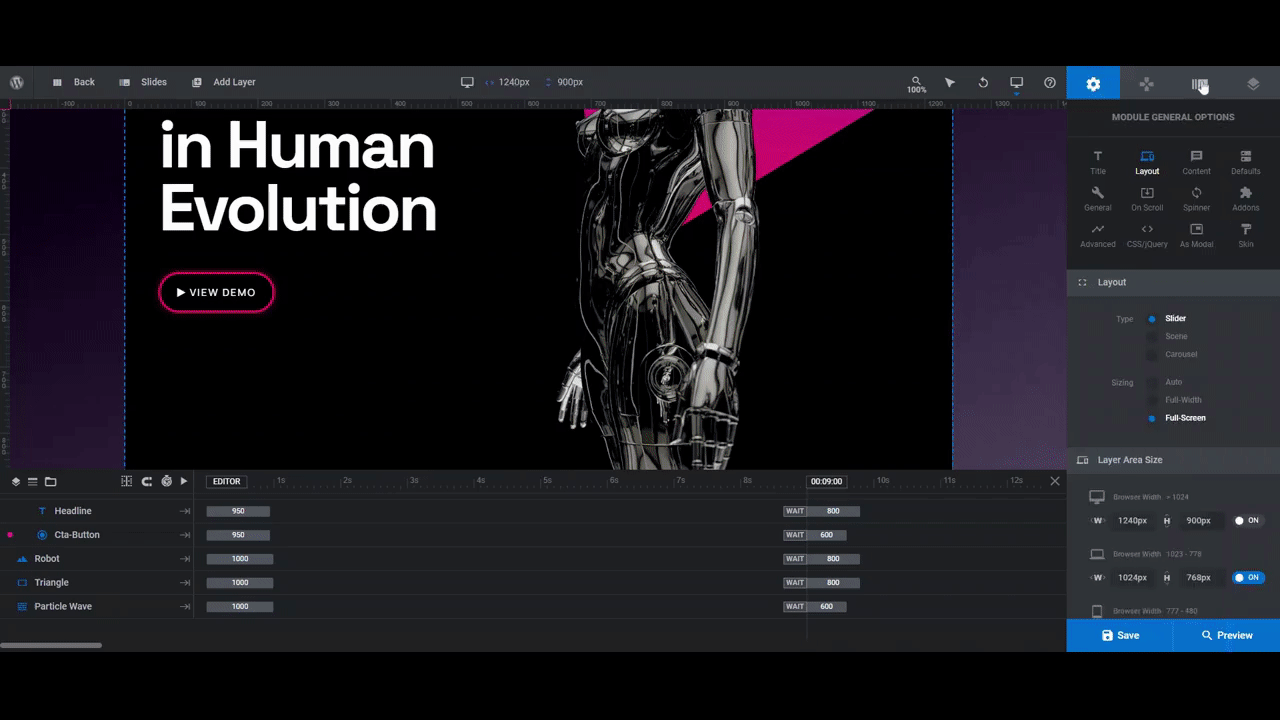Image resolution: width=1280 pixels, height=720 pixels.
Task: Open the CSS/jQuery code section
Action: pyautogui.click(x=1147, y=236)
